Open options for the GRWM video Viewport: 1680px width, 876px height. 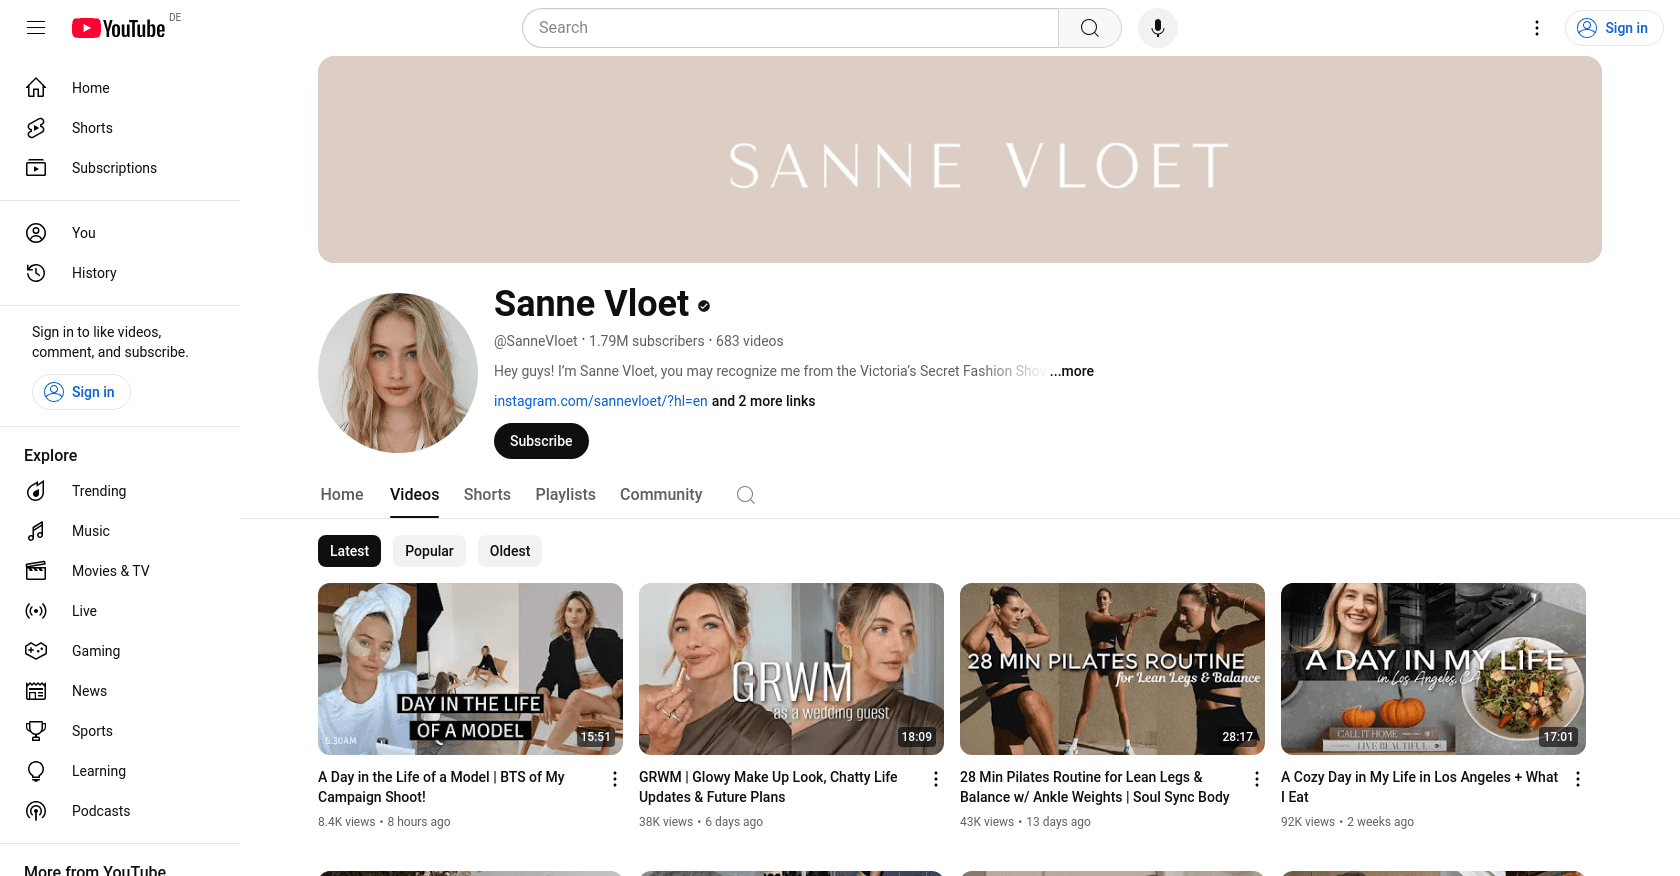click(936, 779)
